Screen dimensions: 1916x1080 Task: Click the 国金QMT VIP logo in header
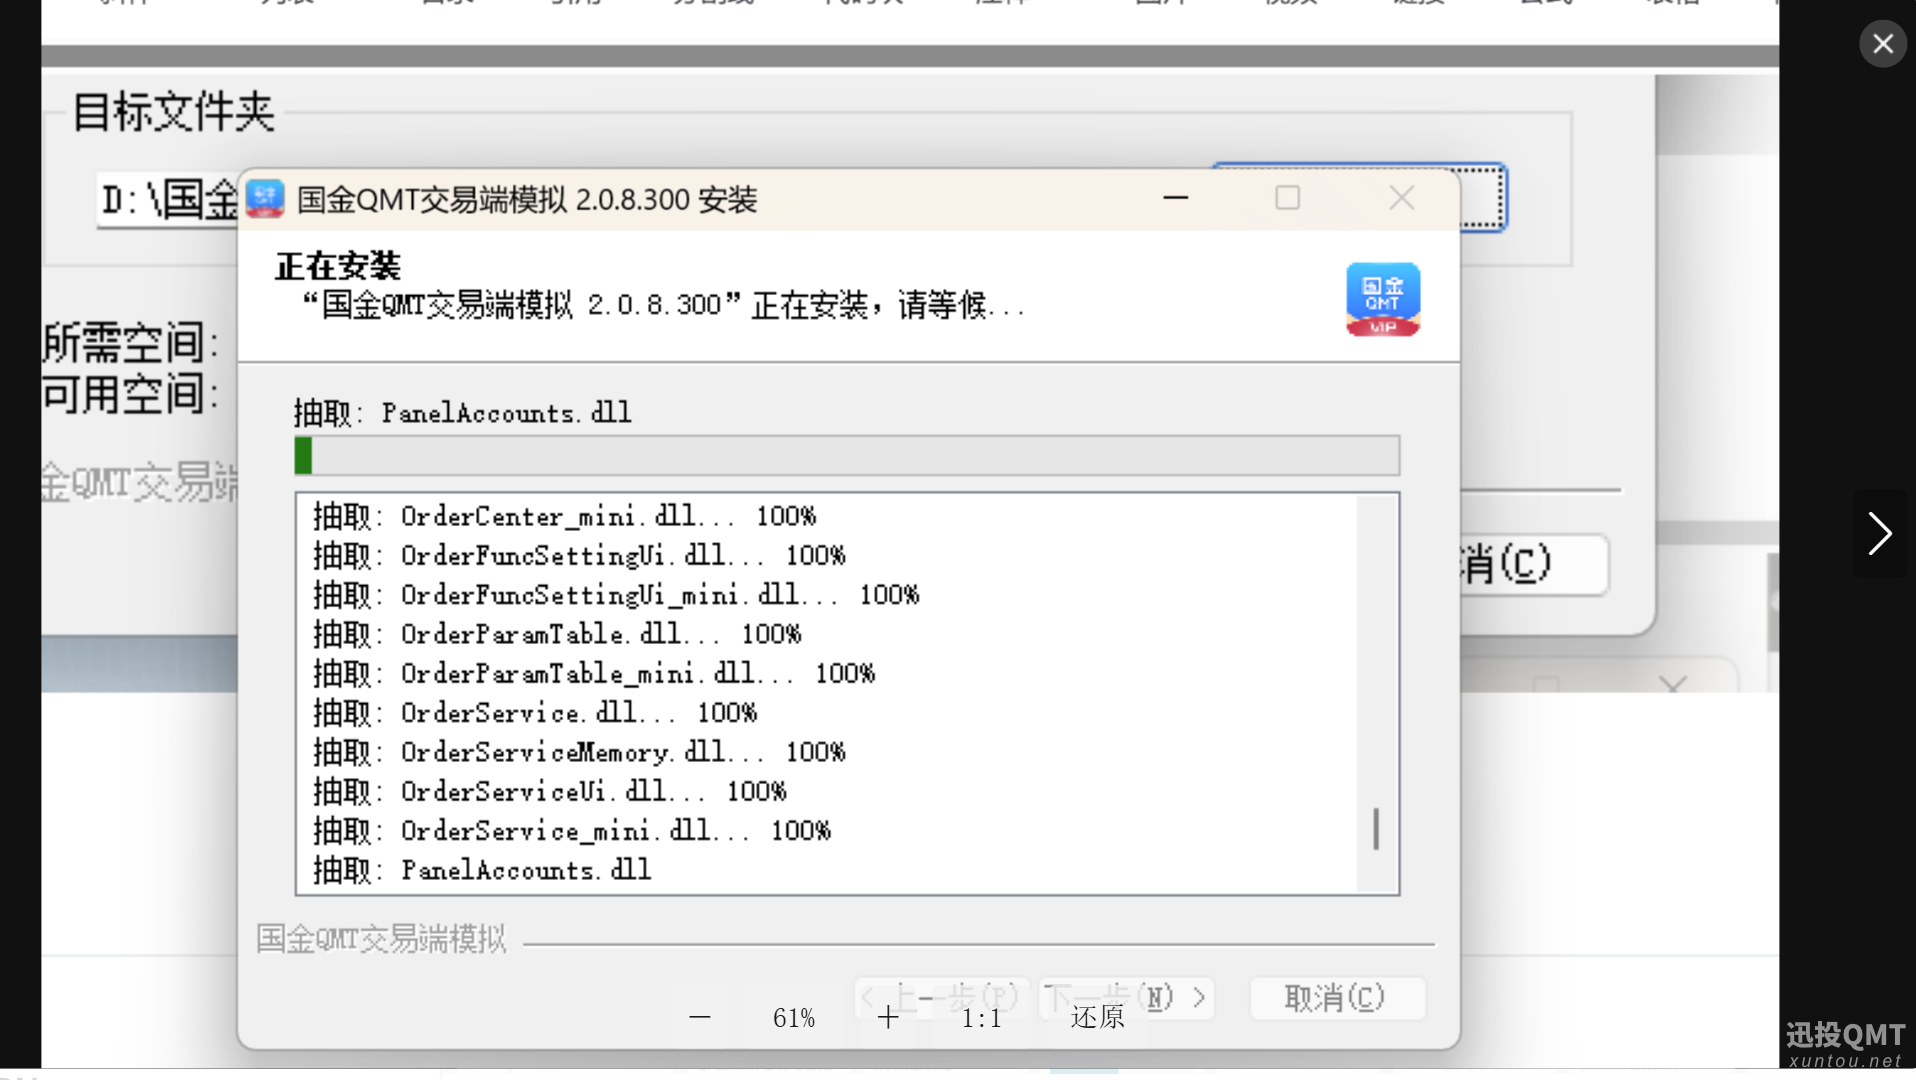(1382, 299)
